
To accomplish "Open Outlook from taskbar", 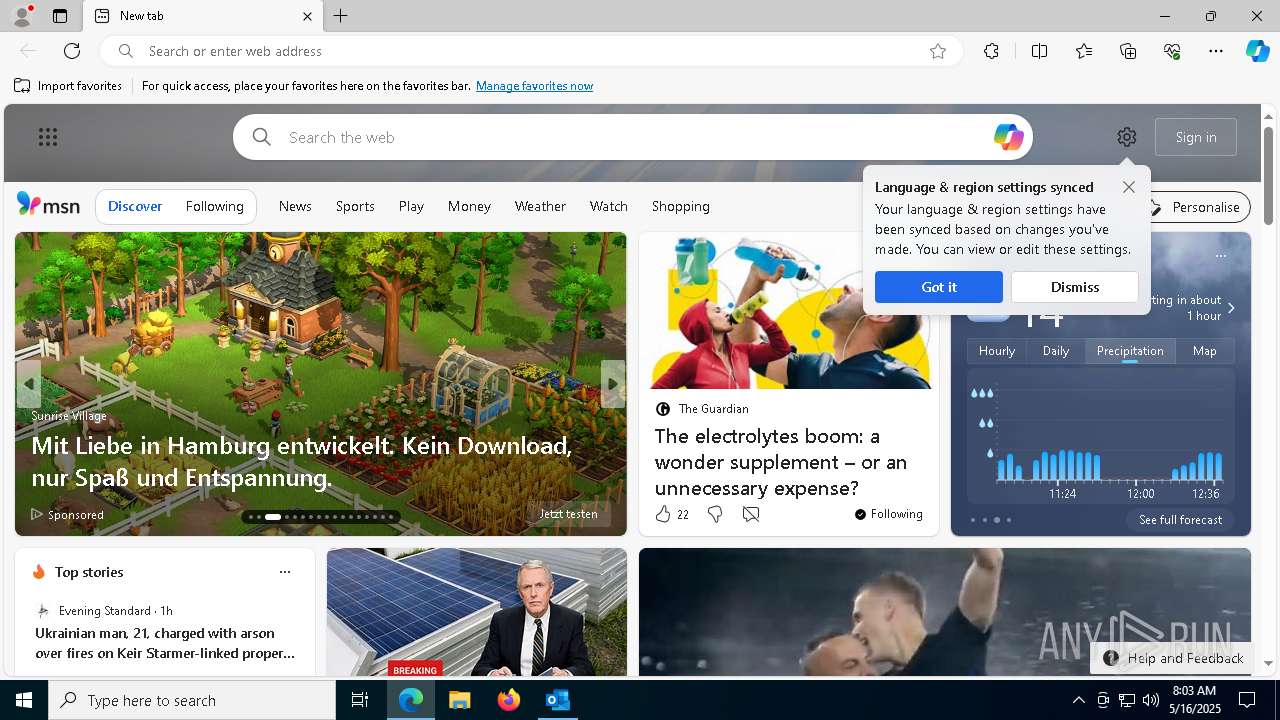I will tap(557, 700).
